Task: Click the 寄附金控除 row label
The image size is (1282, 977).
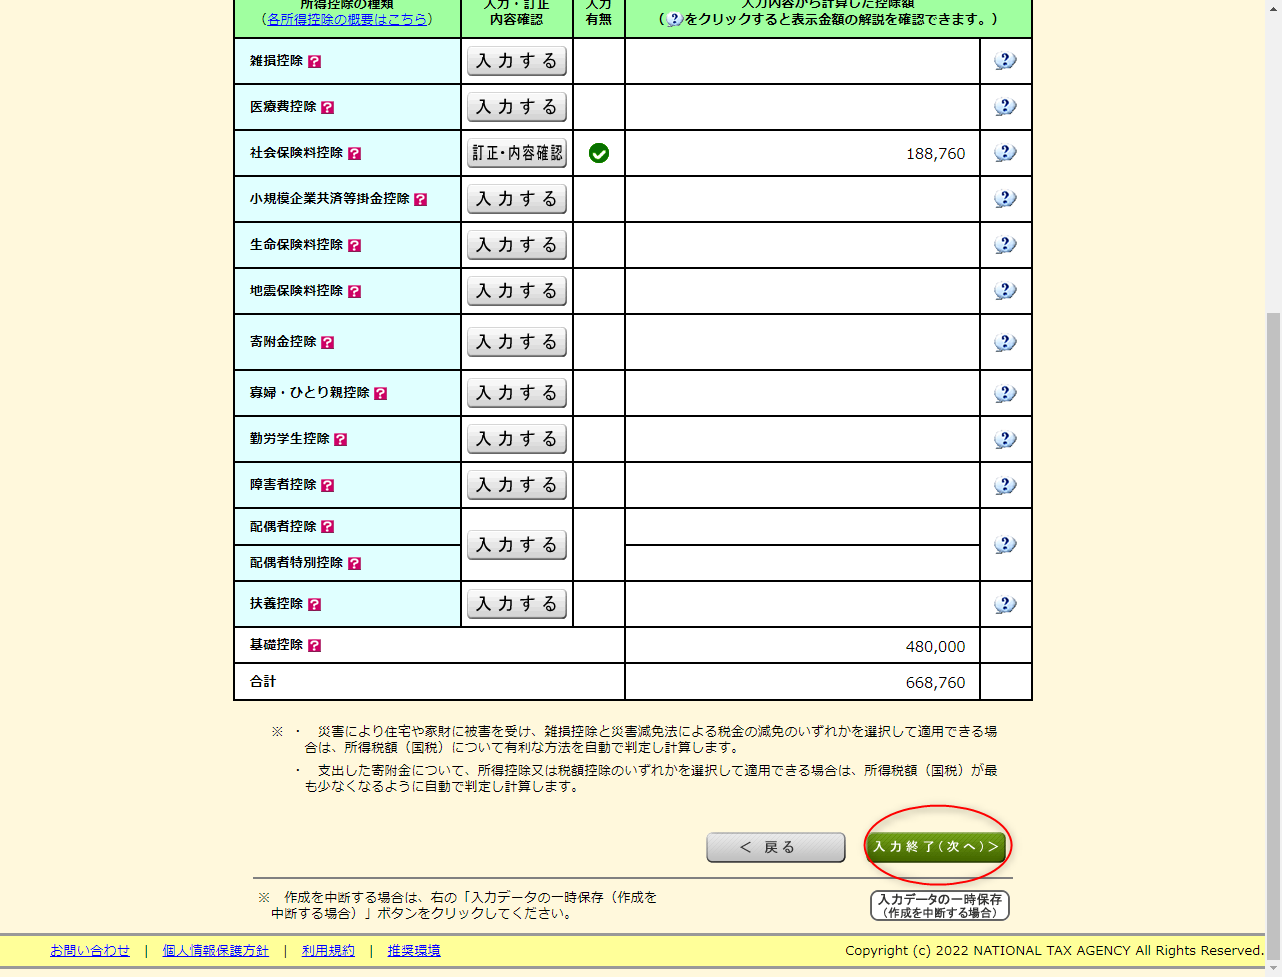Action: pyautogui.click(x=283, y=342)
